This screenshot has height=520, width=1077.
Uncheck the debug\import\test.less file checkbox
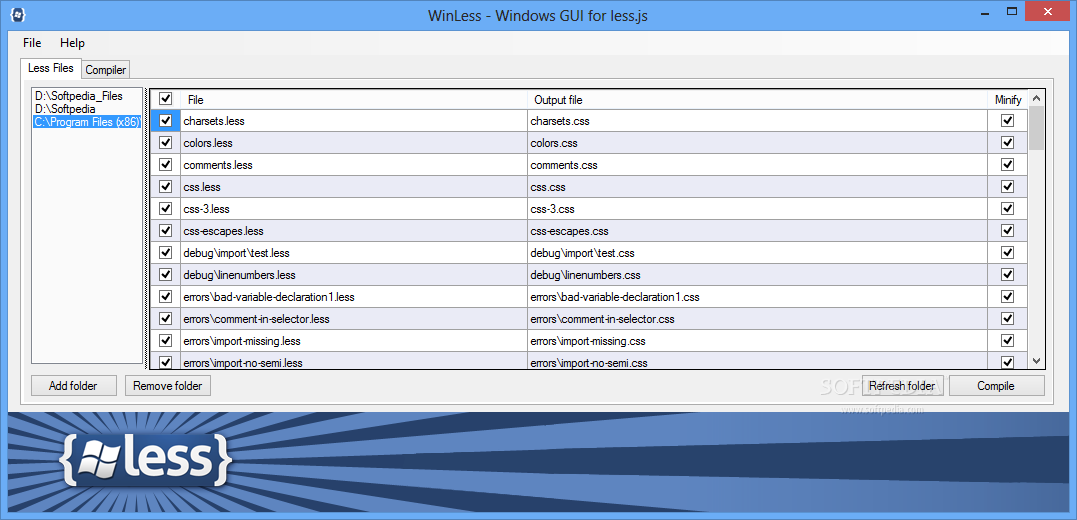166,253
